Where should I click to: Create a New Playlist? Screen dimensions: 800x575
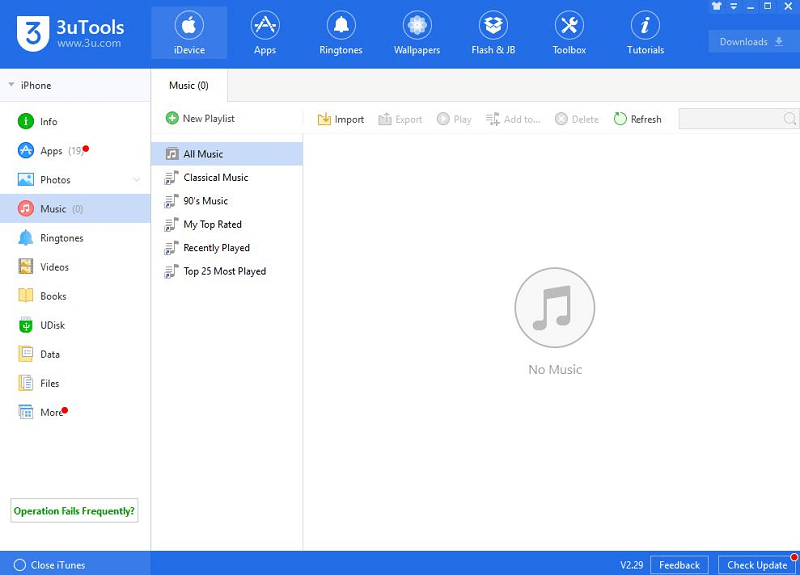tap(200, 119)
